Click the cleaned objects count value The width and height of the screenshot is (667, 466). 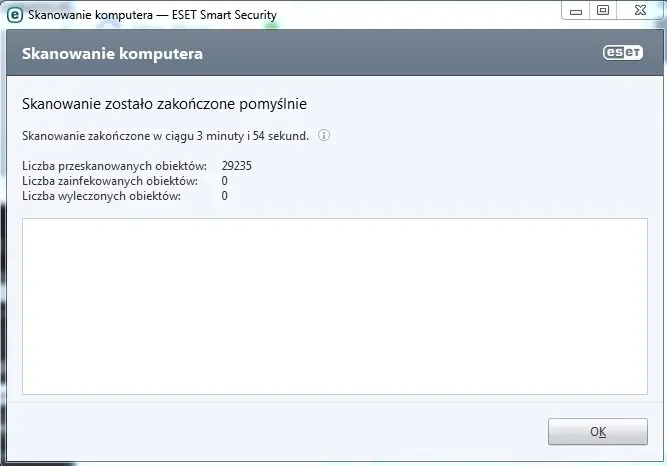pyautogui.click(x=225, y=196)
